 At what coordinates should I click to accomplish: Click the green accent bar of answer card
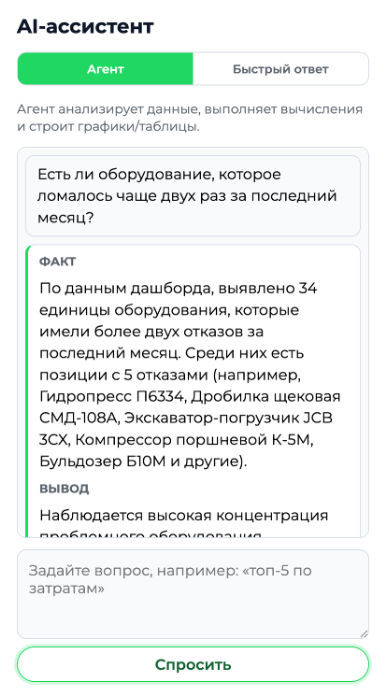tap(27, 391)
